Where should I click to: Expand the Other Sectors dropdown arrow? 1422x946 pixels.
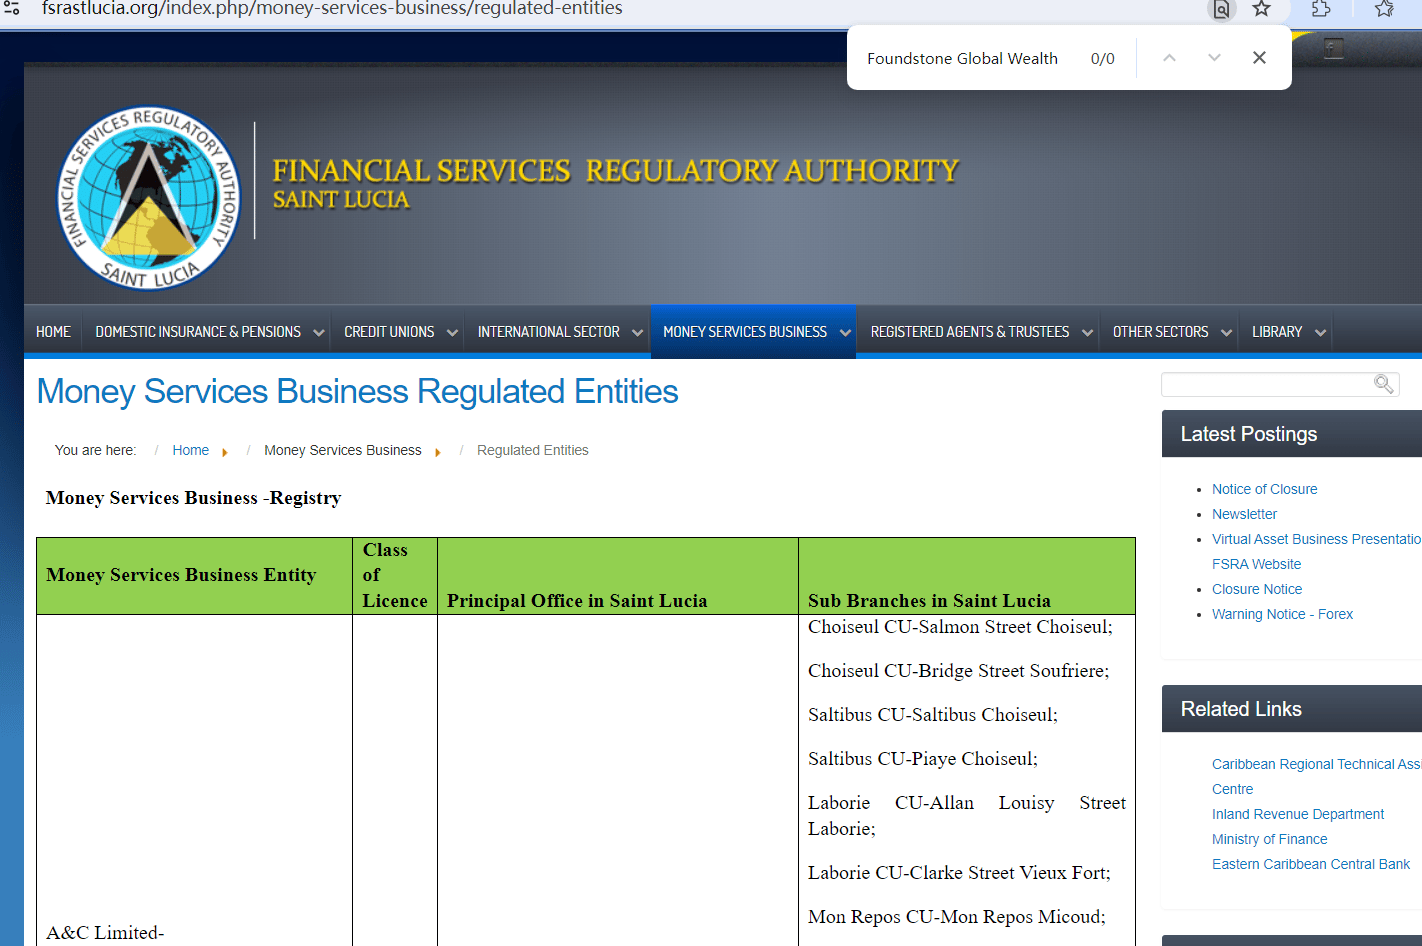click(1226, 332)
